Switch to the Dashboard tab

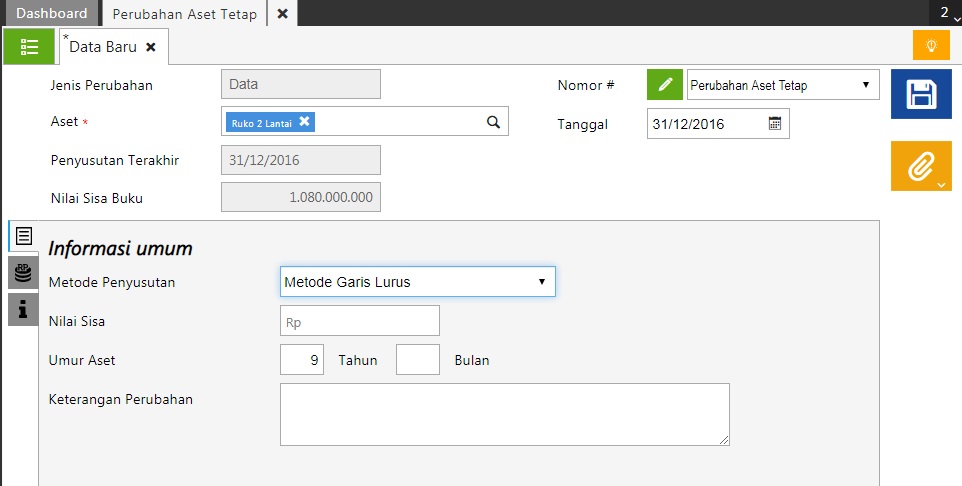[x=51, y=13]
